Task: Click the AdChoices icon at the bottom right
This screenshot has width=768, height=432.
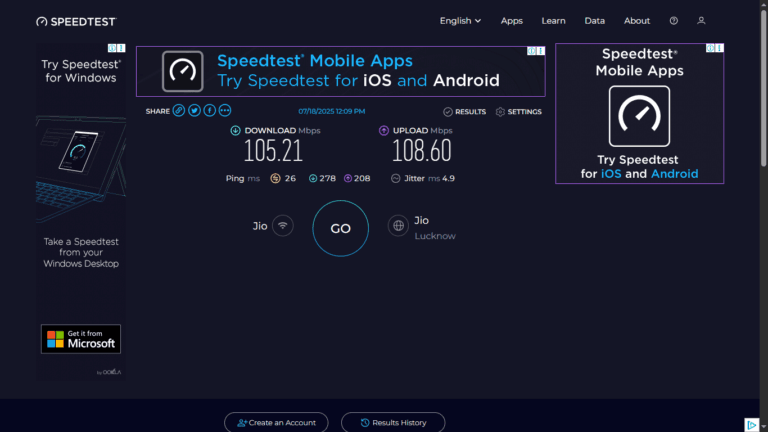Action: point(751,425)
